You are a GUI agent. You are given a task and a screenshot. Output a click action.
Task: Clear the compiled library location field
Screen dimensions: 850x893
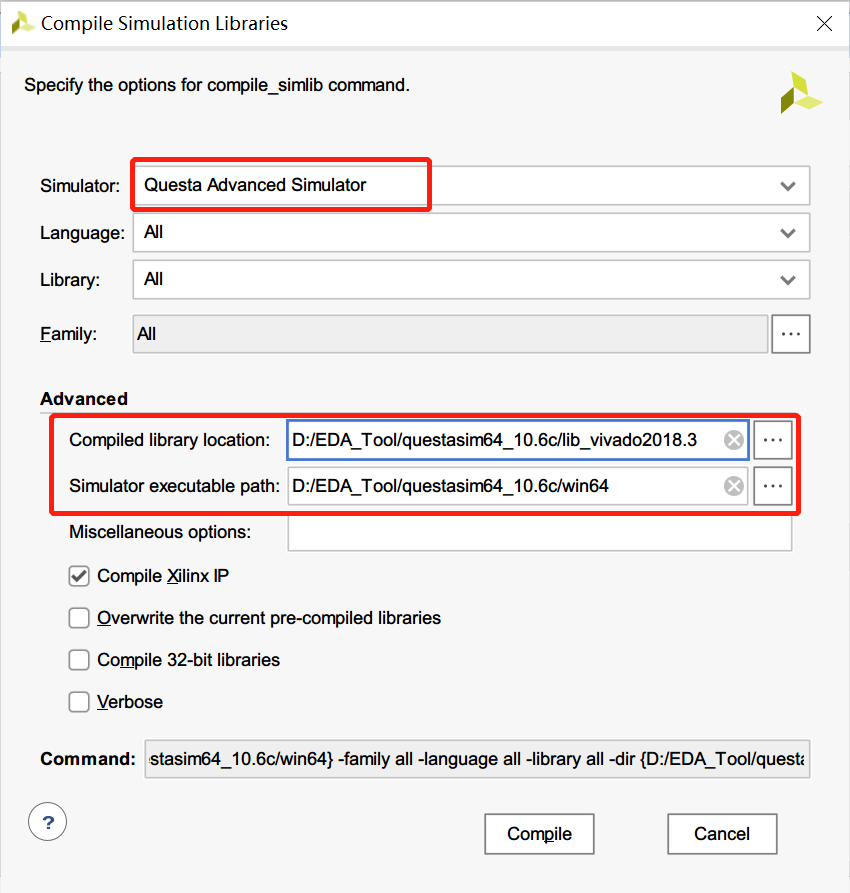coord(734,440)
